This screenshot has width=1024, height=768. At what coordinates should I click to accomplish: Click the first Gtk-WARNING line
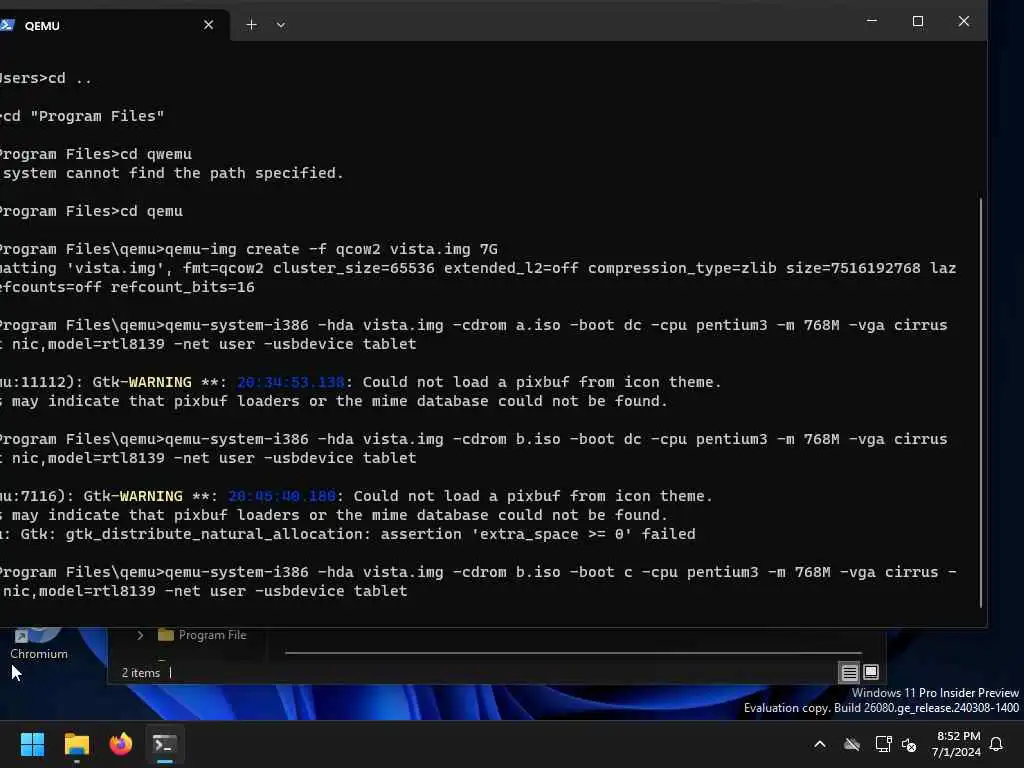tap(359, 382)
